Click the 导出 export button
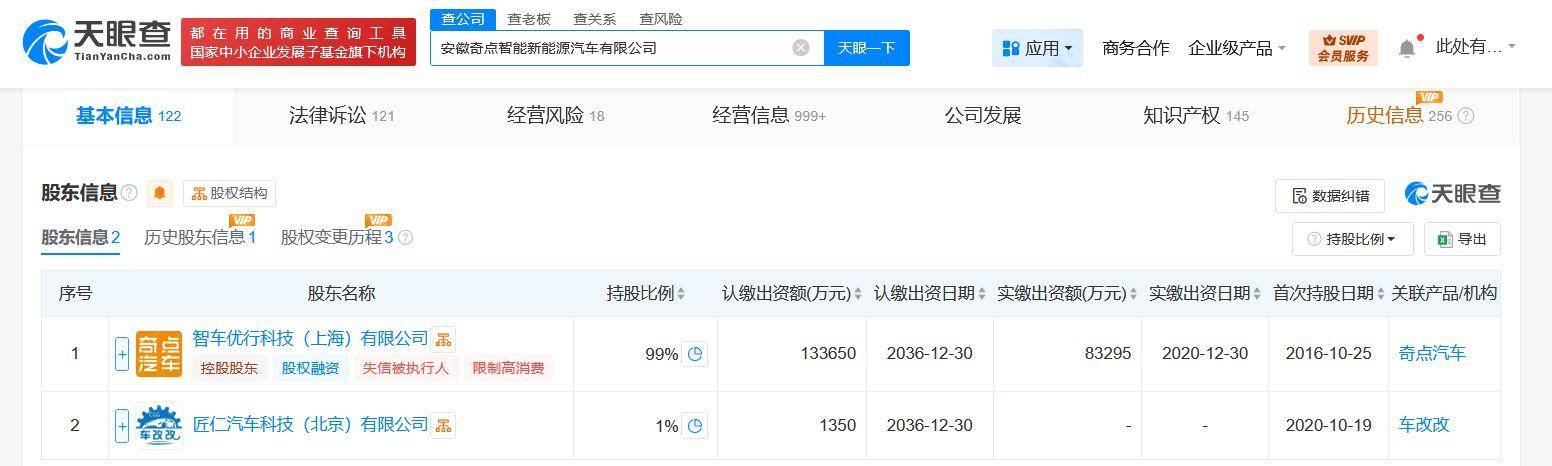The image size is (1552, 466). (x=1462, y=239)
